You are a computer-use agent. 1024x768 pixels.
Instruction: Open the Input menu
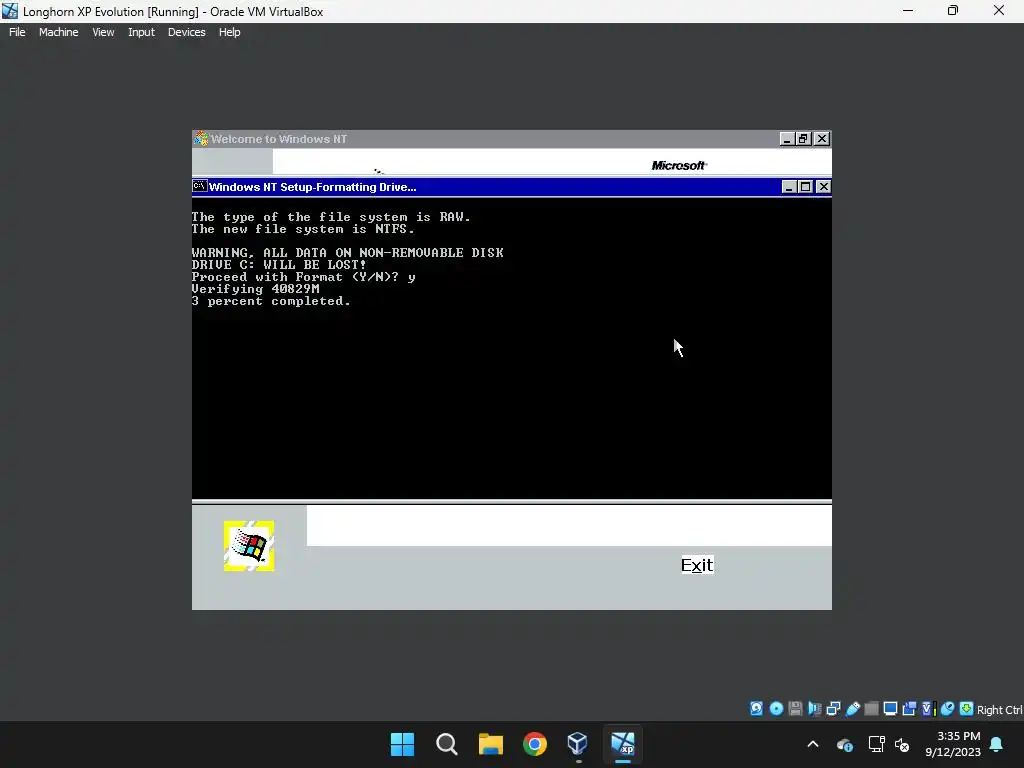141,32
